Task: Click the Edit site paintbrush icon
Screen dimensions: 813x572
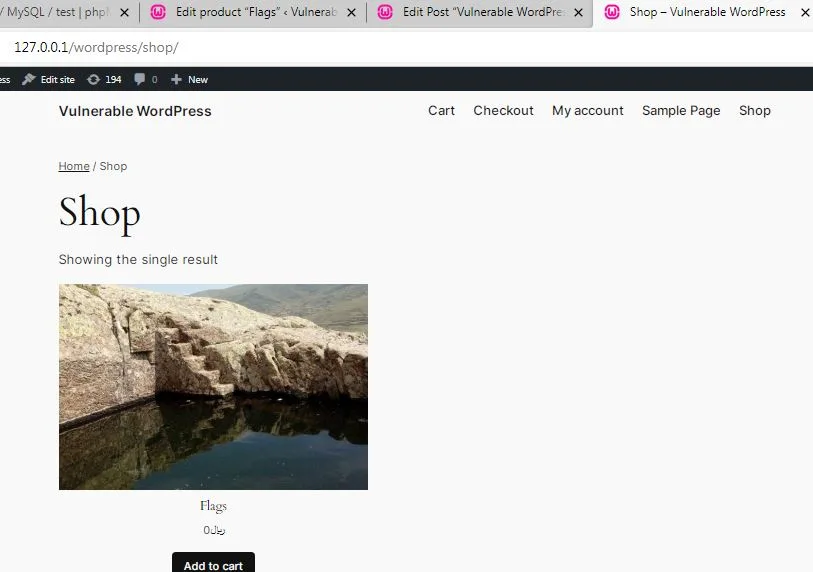Action: pos(29,80)
